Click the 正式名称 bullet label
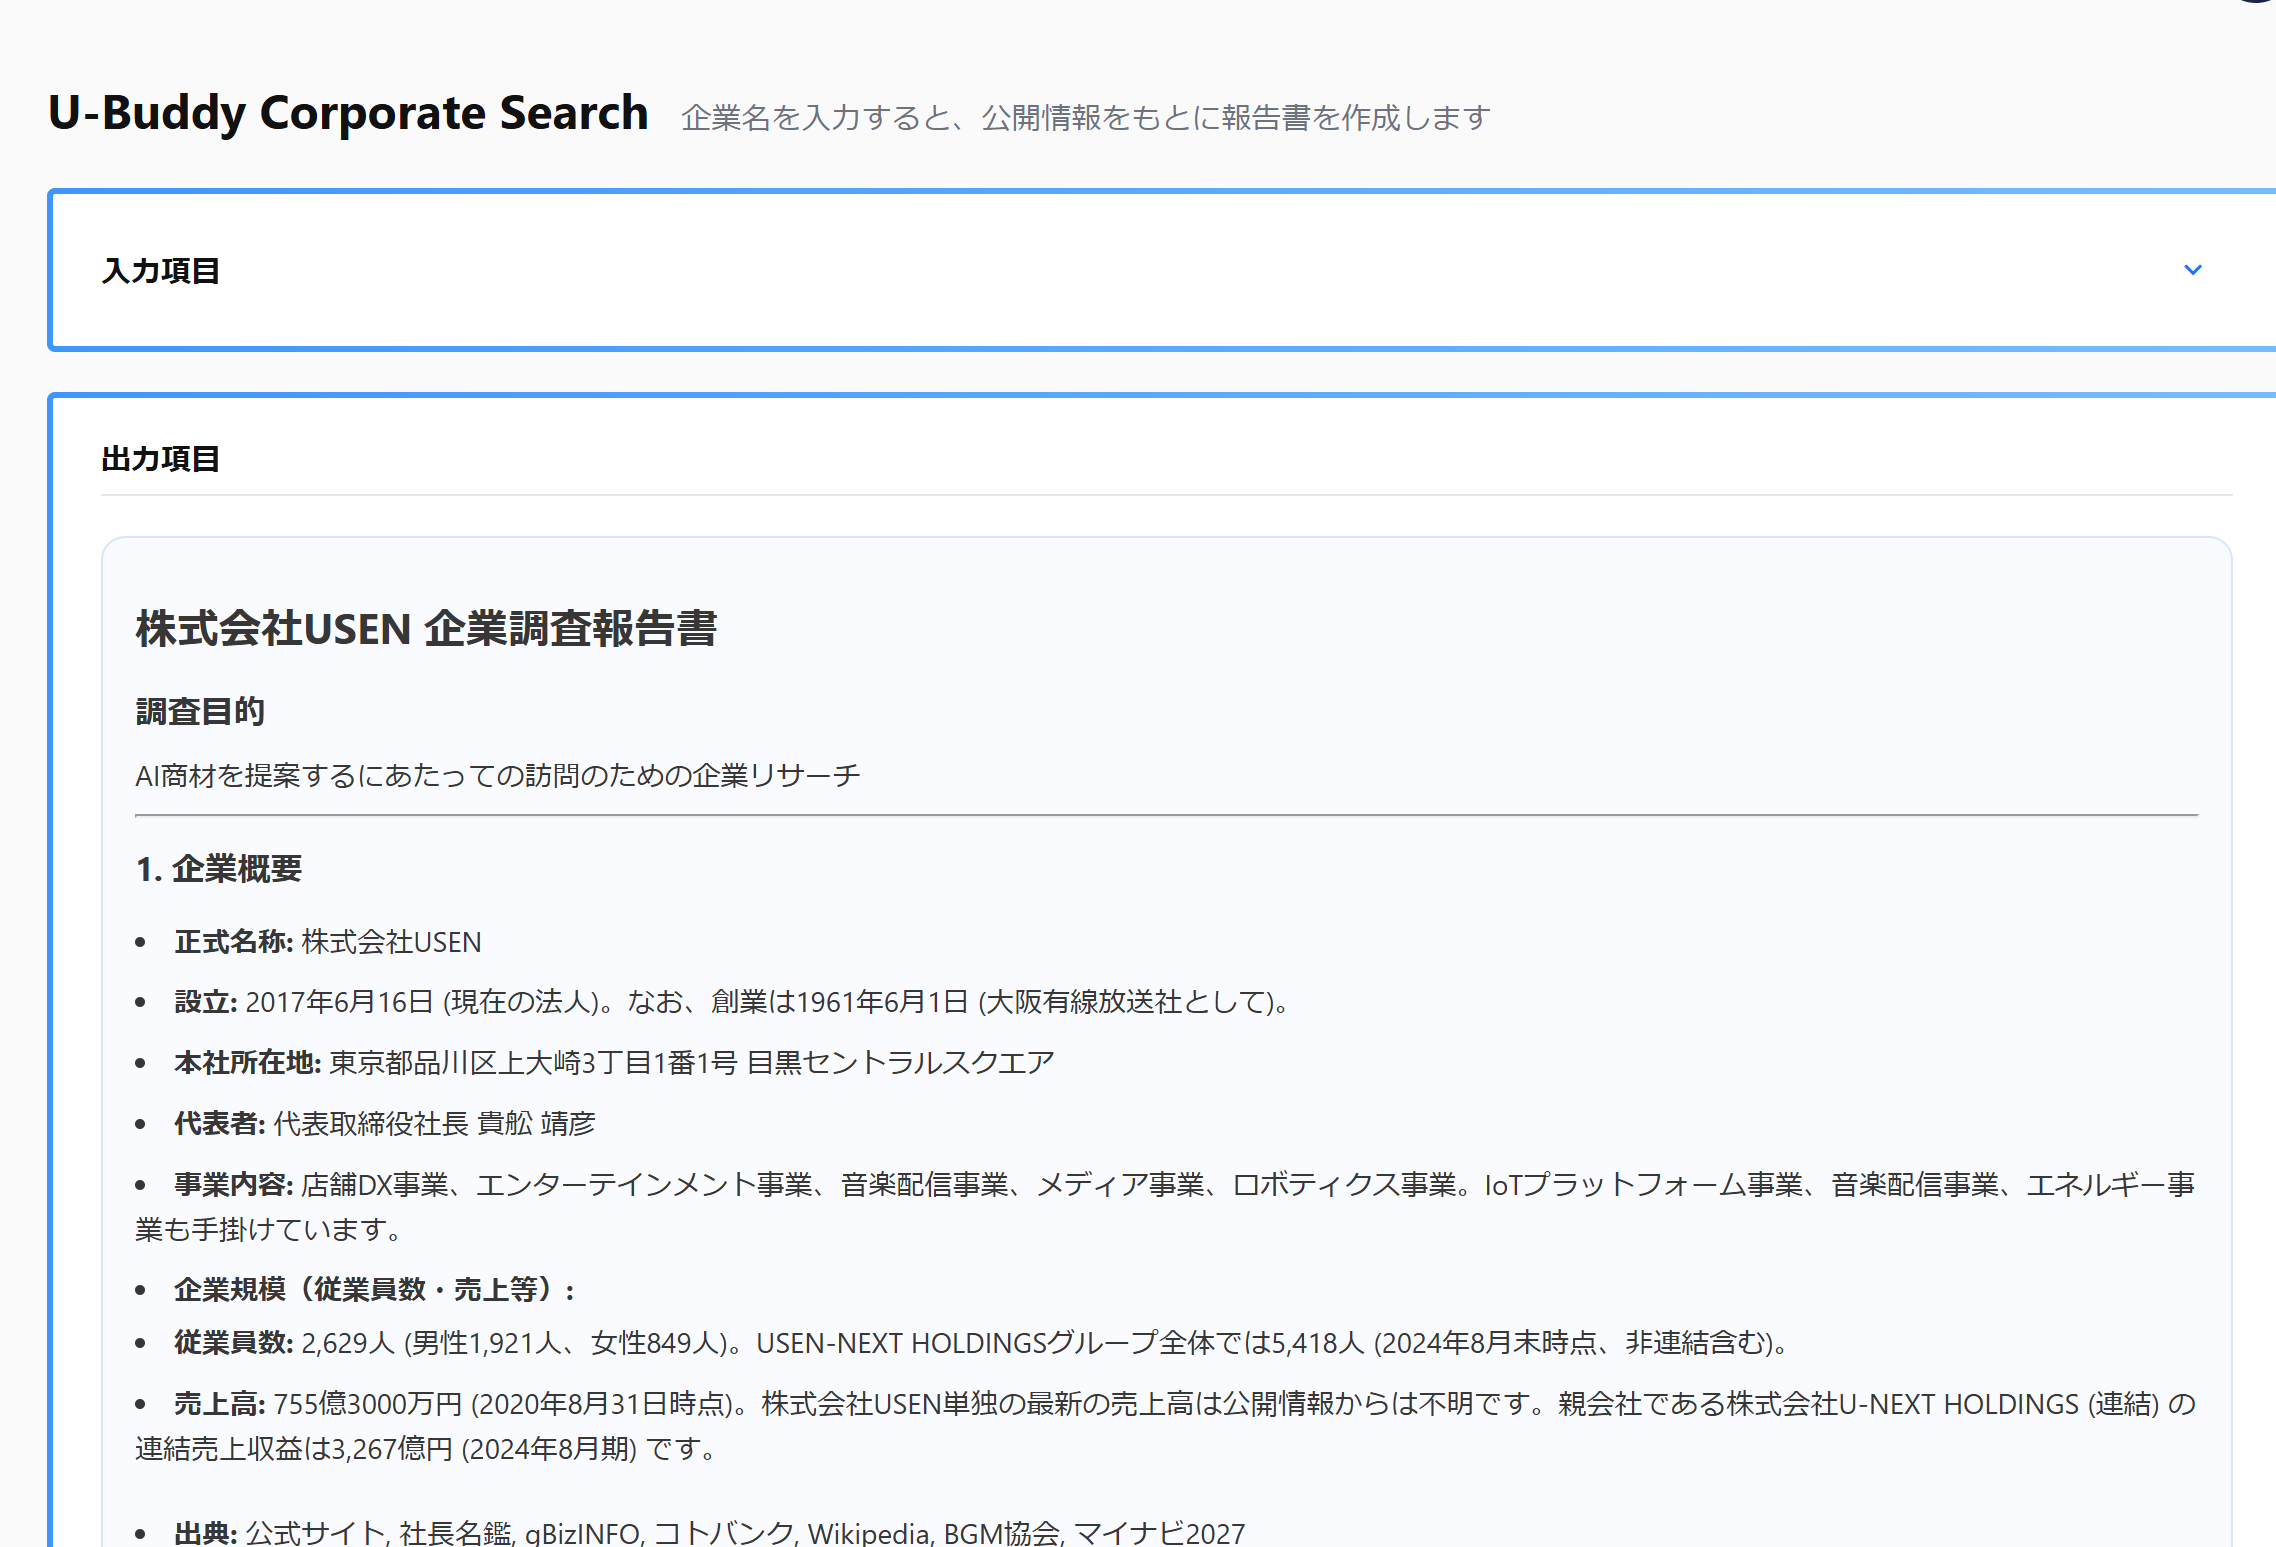Screen dimensions: 2276x1547 233,942
